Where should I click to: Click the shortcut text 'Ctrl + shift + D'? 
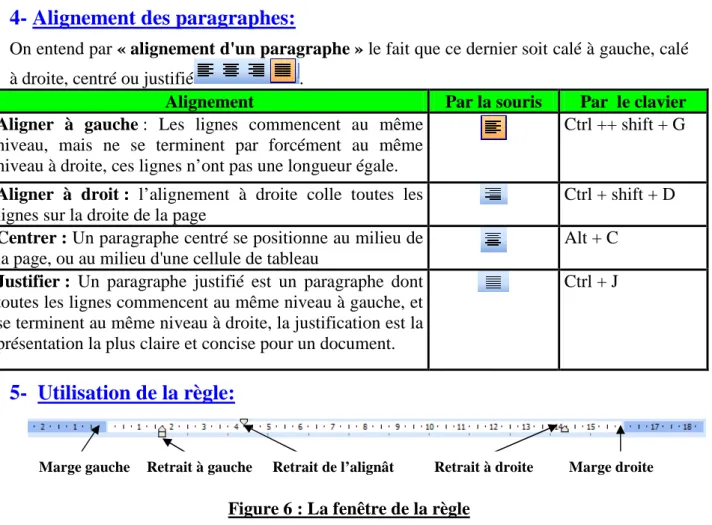point(619,194)
